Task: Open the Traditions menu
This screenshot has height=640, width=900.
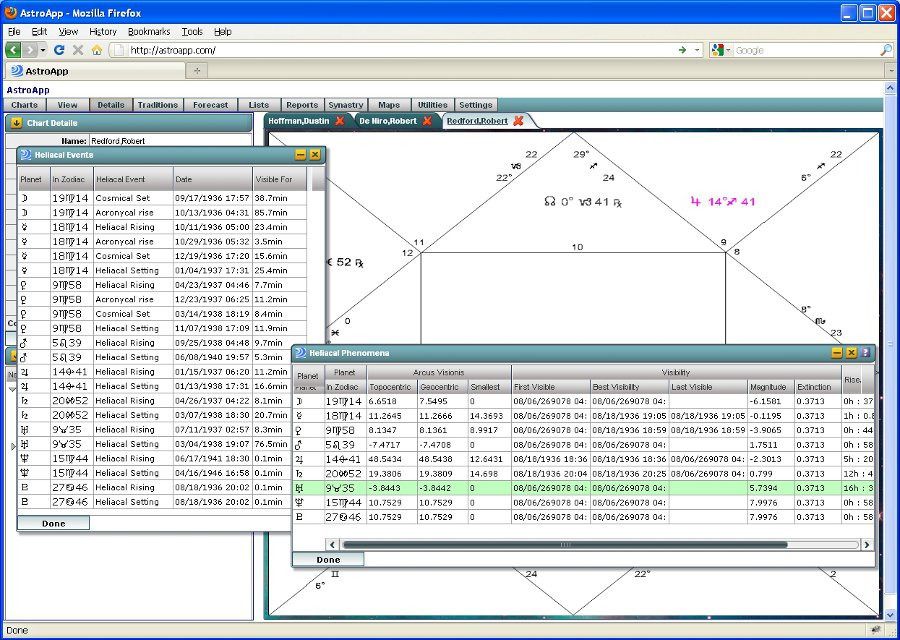Action: pyautogui.click(x=158, y=105)
